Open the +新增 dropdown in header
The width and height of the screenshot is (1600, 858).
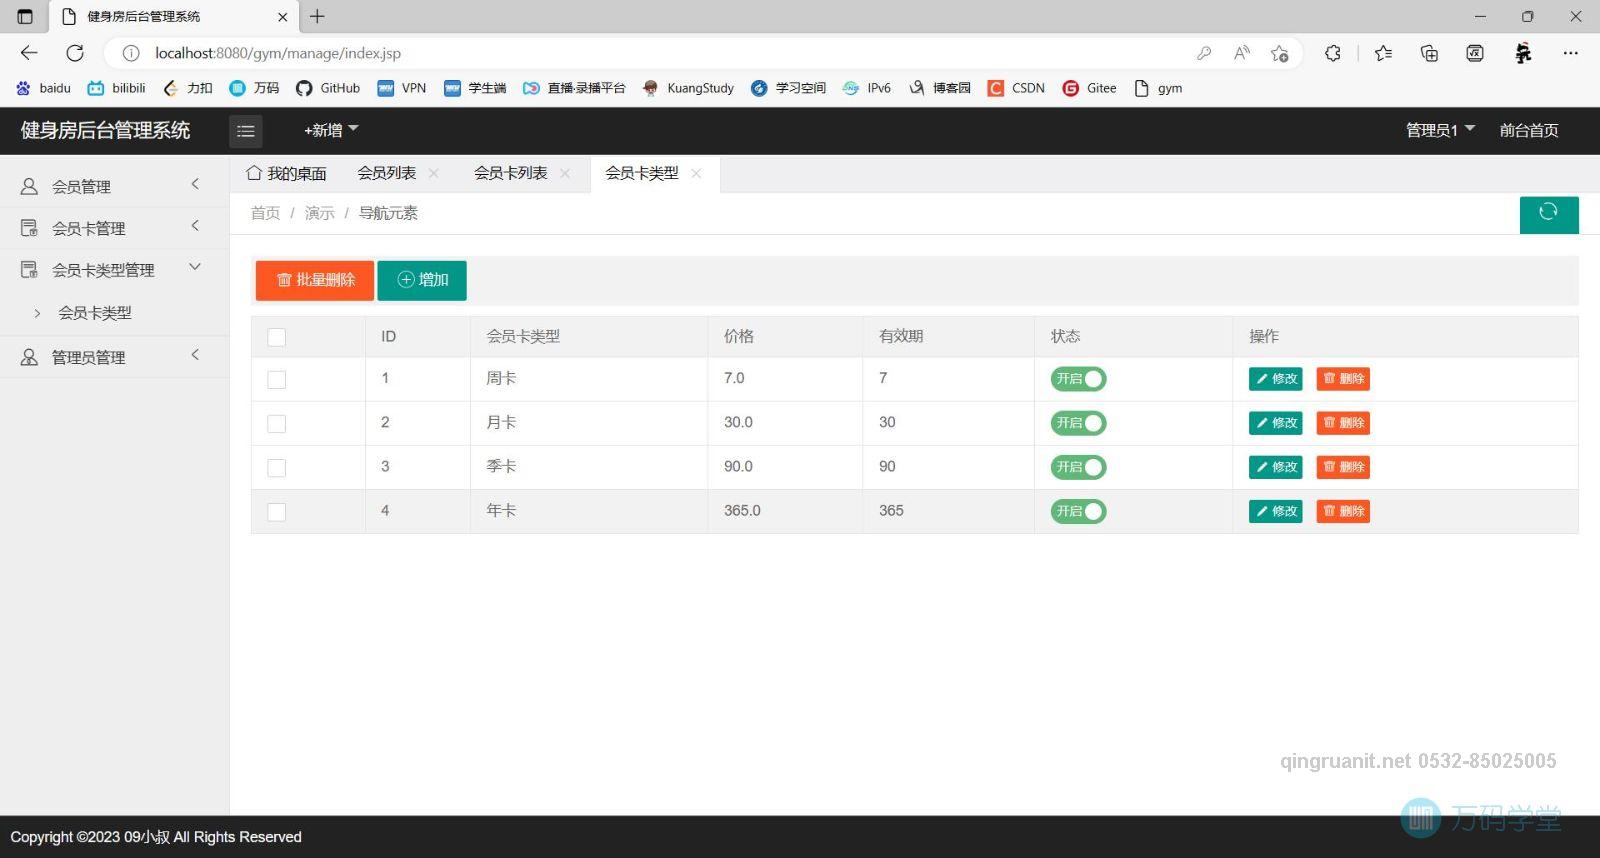[331, 130]
